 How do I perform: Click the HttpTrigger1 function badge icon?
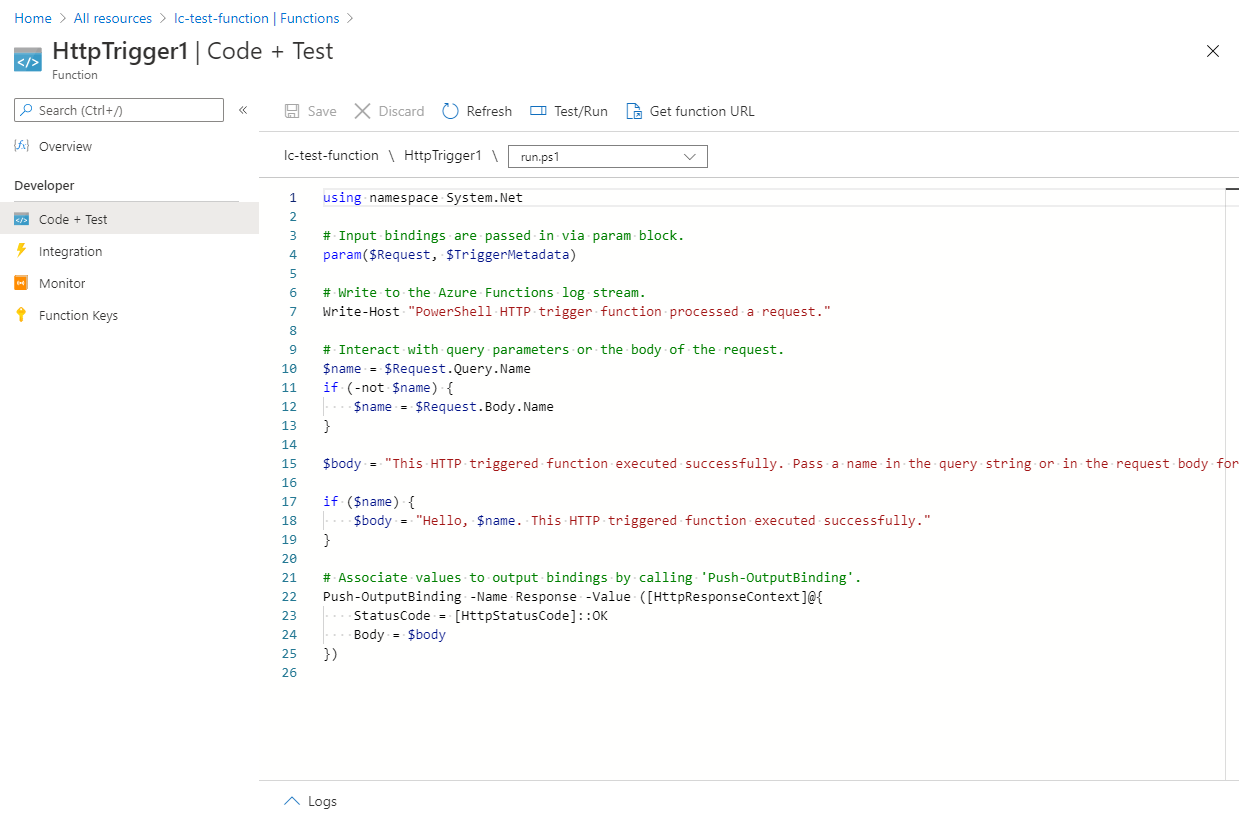(x=27, y=59)
